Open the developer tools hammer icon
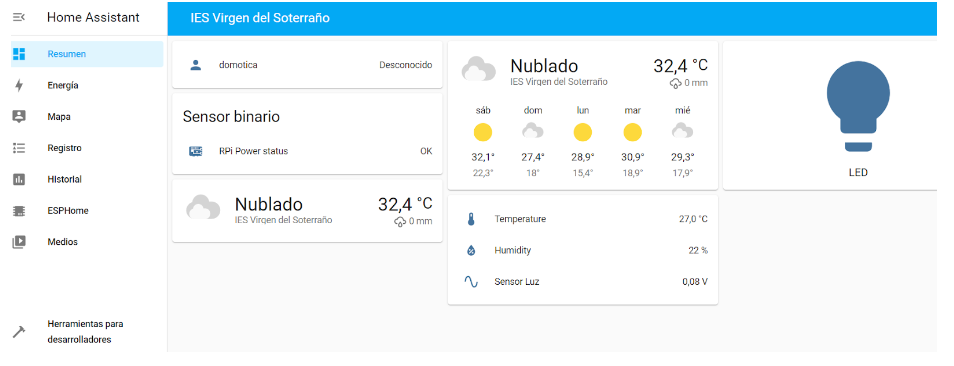Image resolution: width=954 pixels, height=366 pixels. (x=19, y=332)
